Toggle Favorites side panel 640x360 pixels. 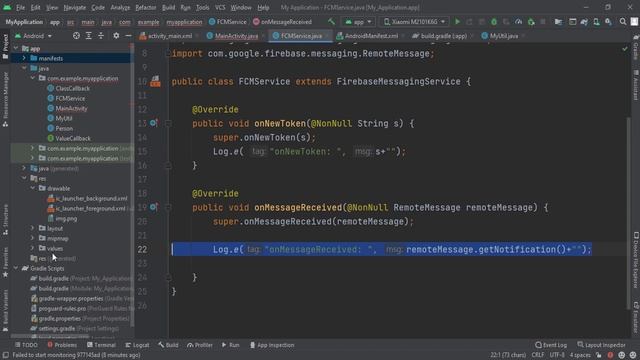pyautogui.click(x=5, y=262)
